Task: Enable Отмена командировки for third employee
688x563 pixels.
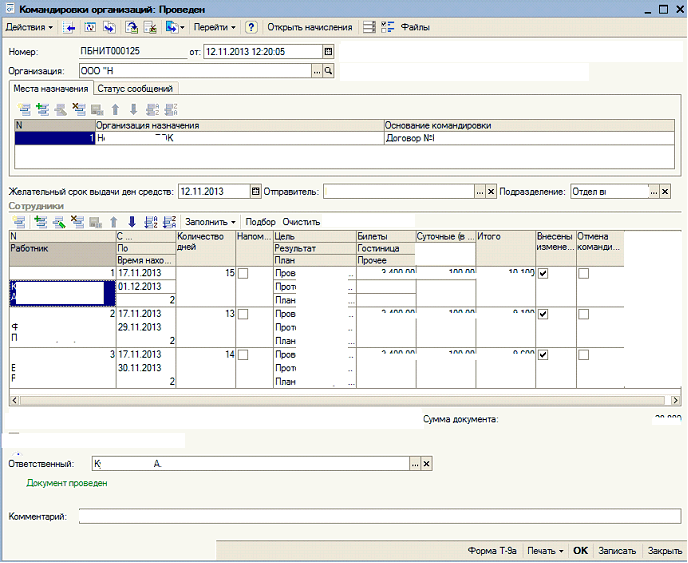Action: click(x=583, y=355)
